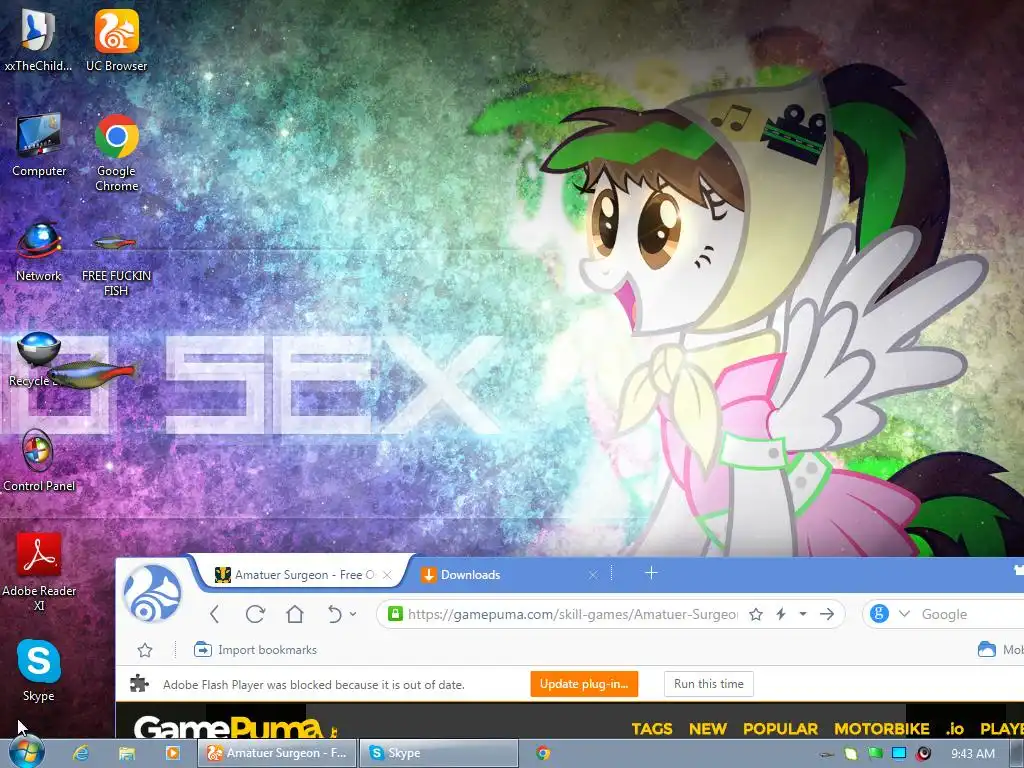1024x768 pixels.
Task: Select the Recycle Bin desktop icon
Action: 38,359
